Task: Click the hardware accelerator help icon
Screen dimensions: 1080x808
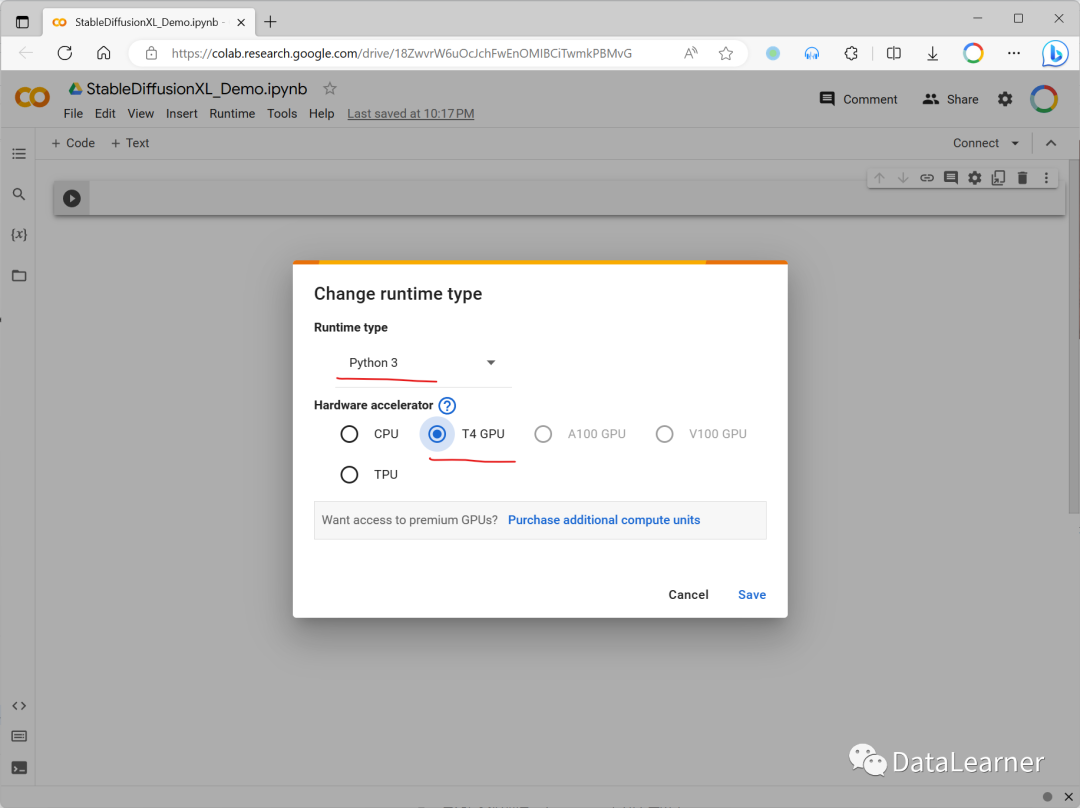Action: pos(447,405)
